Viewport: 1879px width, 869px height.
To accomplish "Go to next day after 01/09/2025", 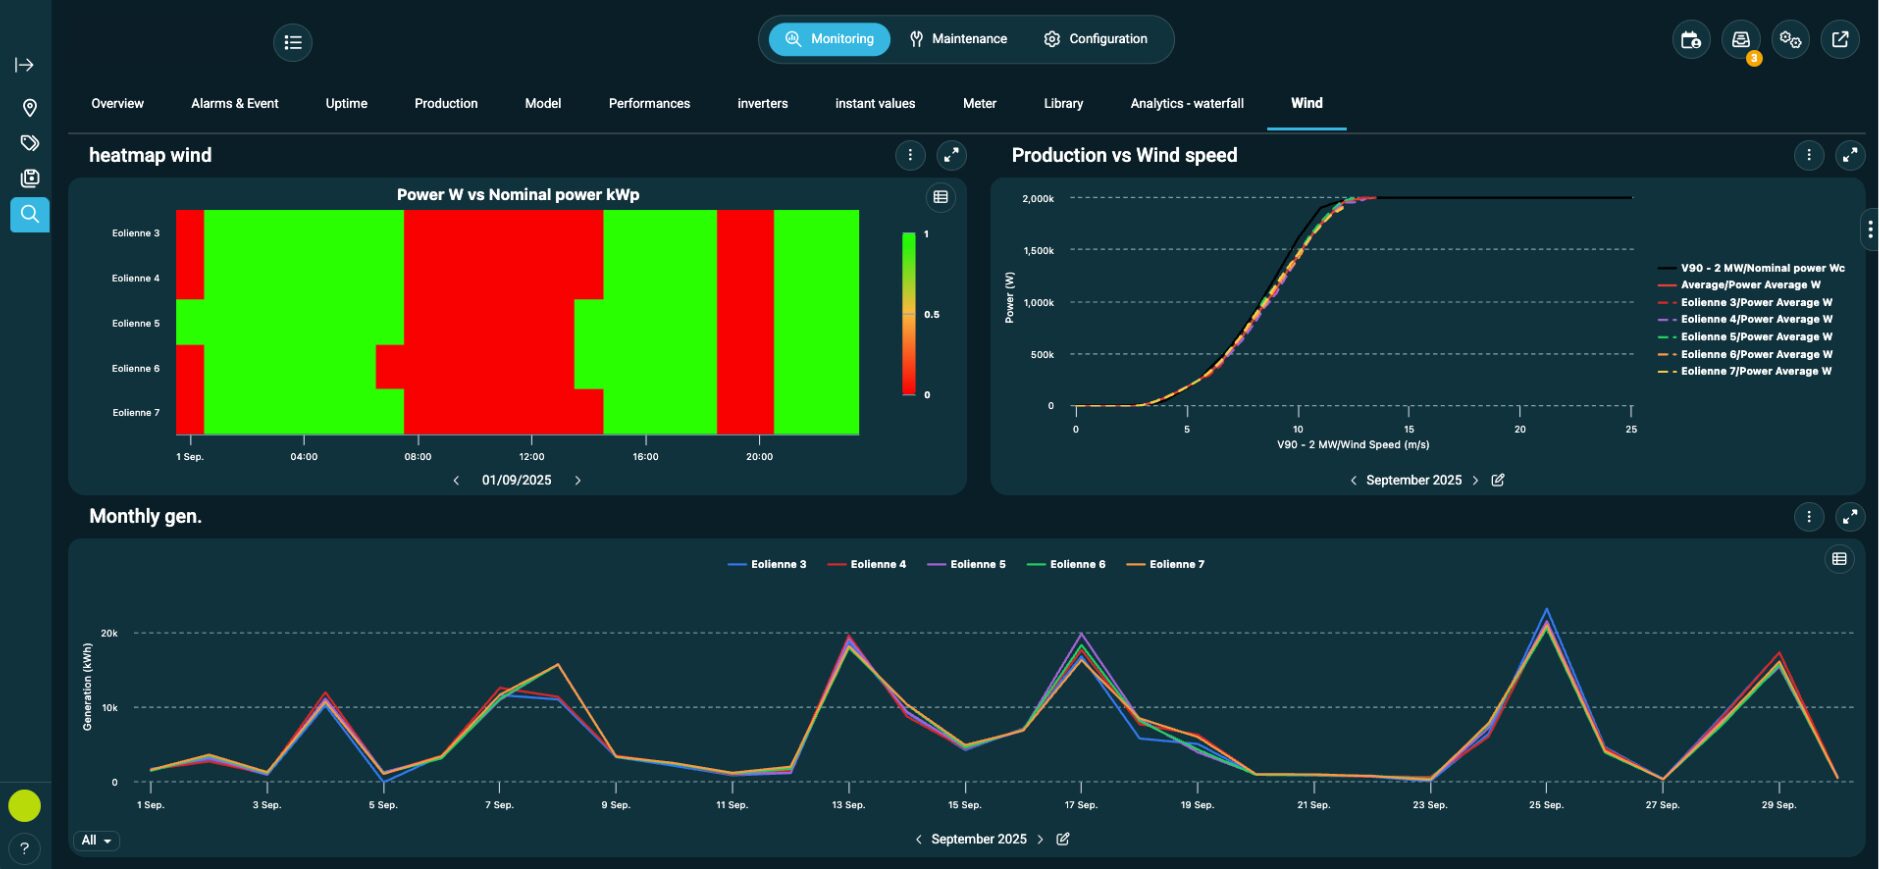I will pyautogui.click(x=578, y=481).
